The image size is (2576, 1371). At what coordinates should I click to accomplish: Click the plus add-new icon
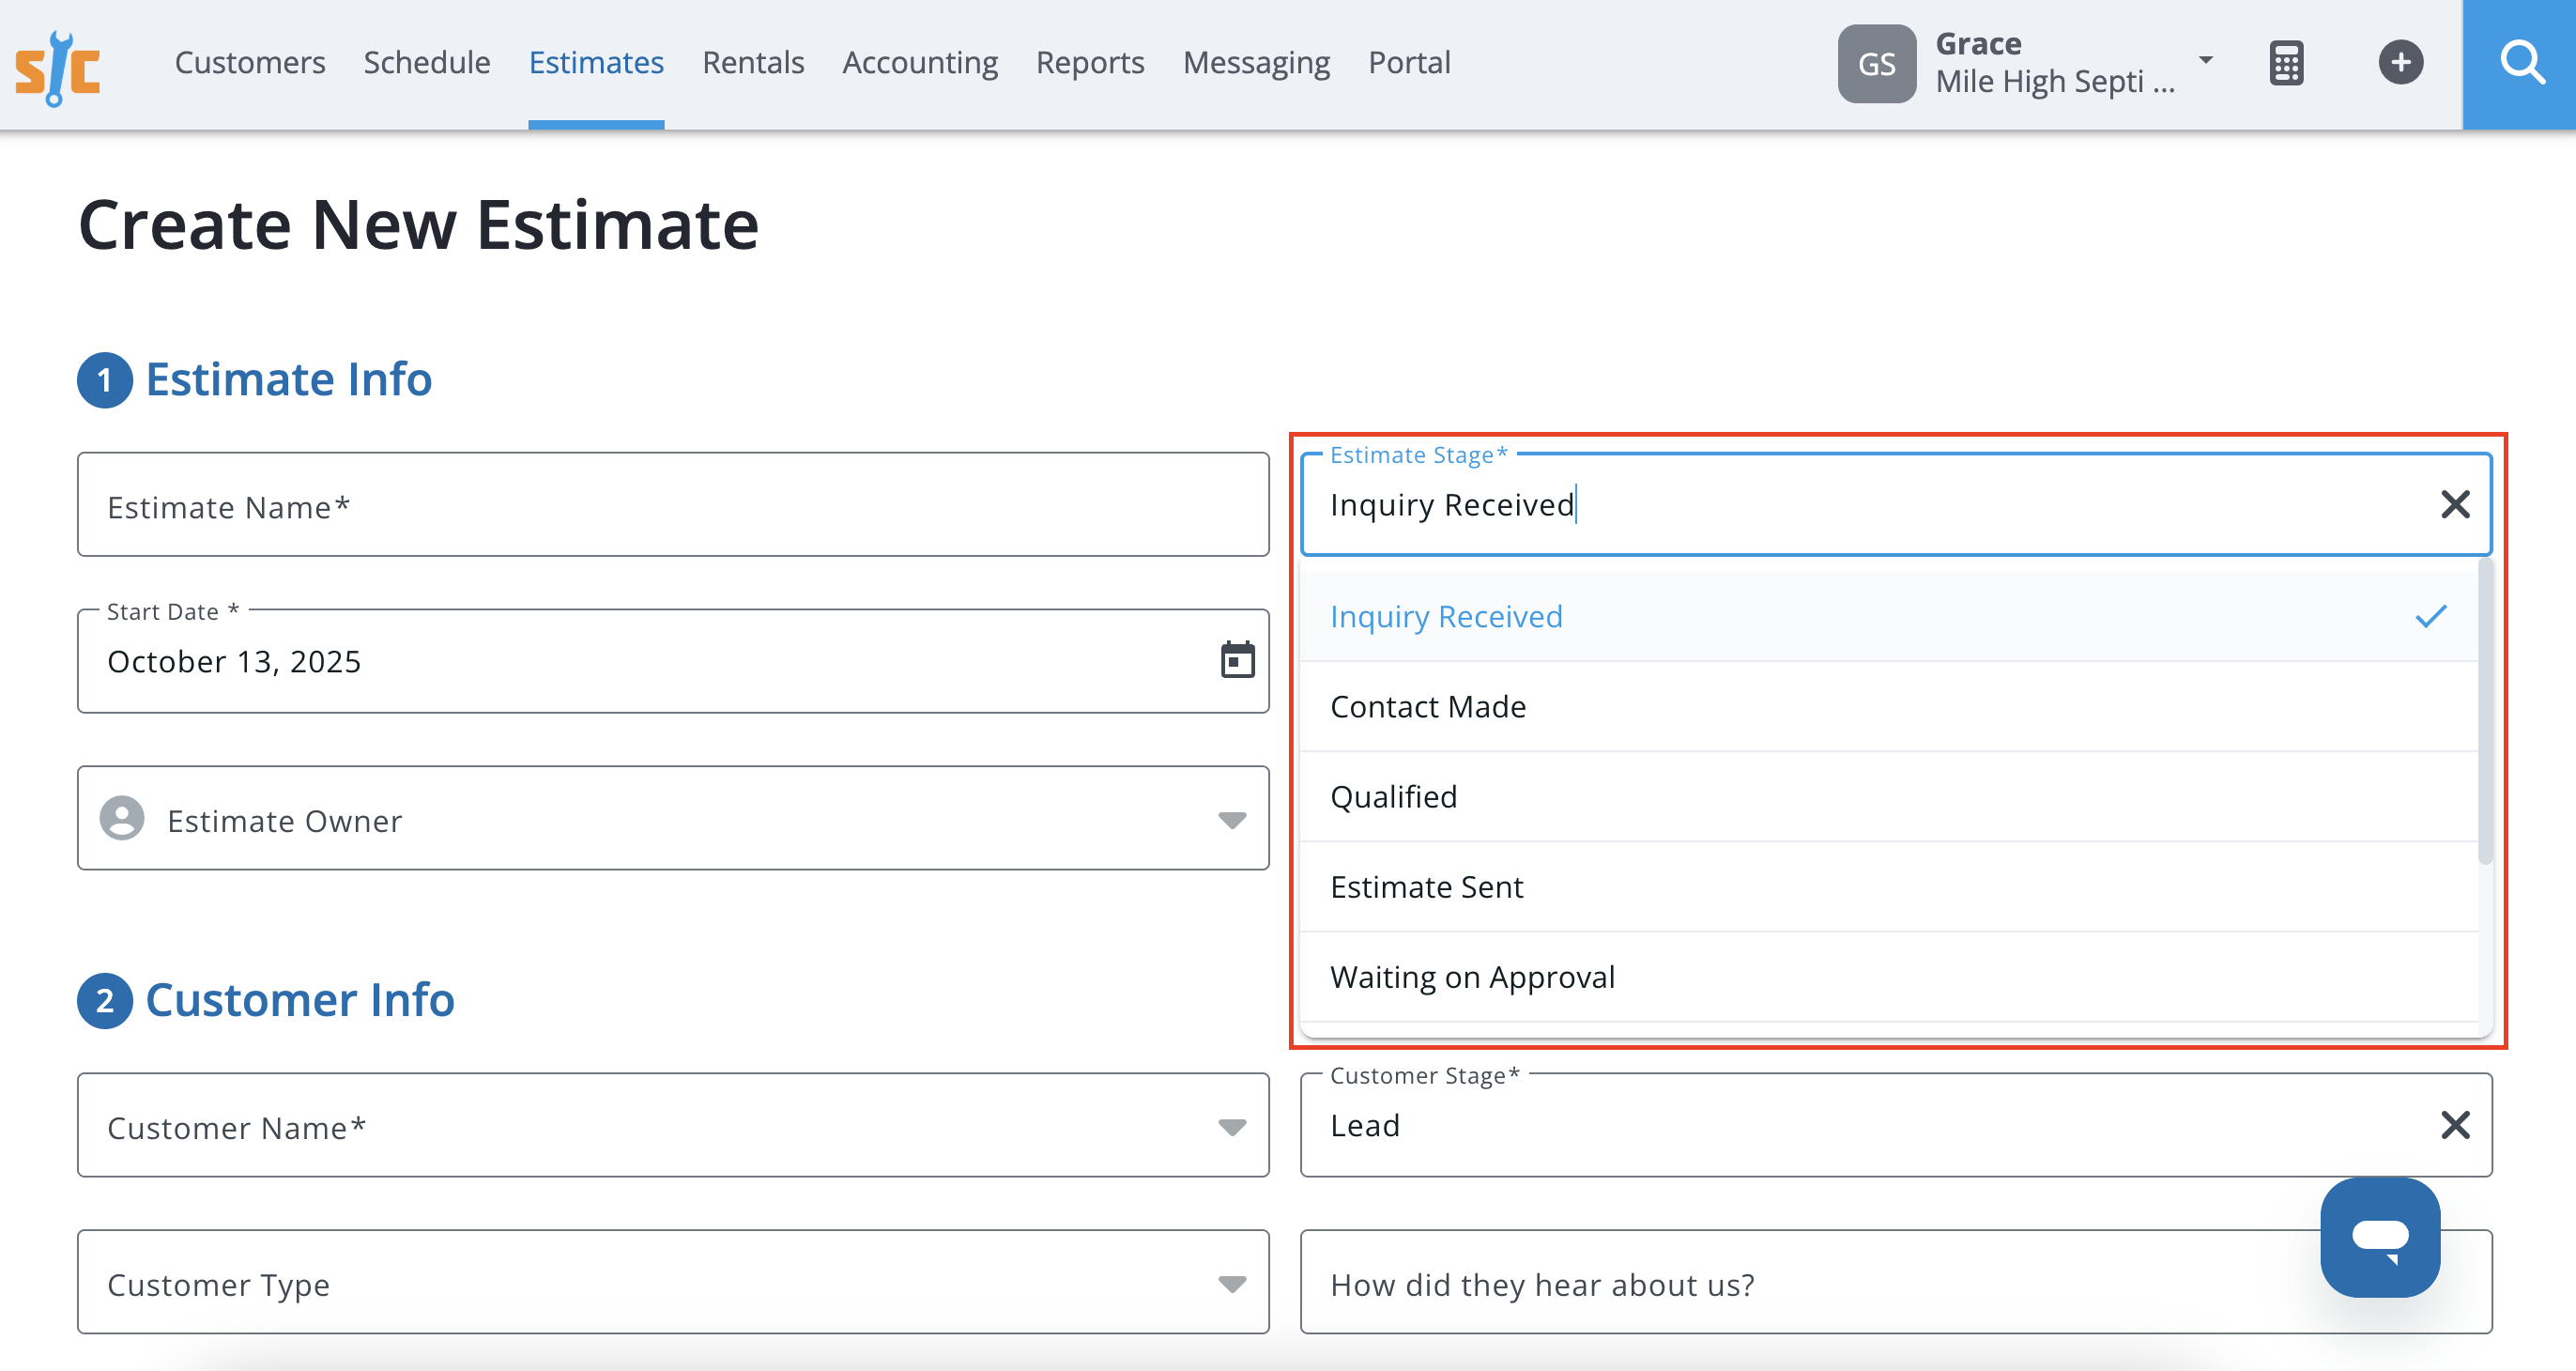point(2400,63)
